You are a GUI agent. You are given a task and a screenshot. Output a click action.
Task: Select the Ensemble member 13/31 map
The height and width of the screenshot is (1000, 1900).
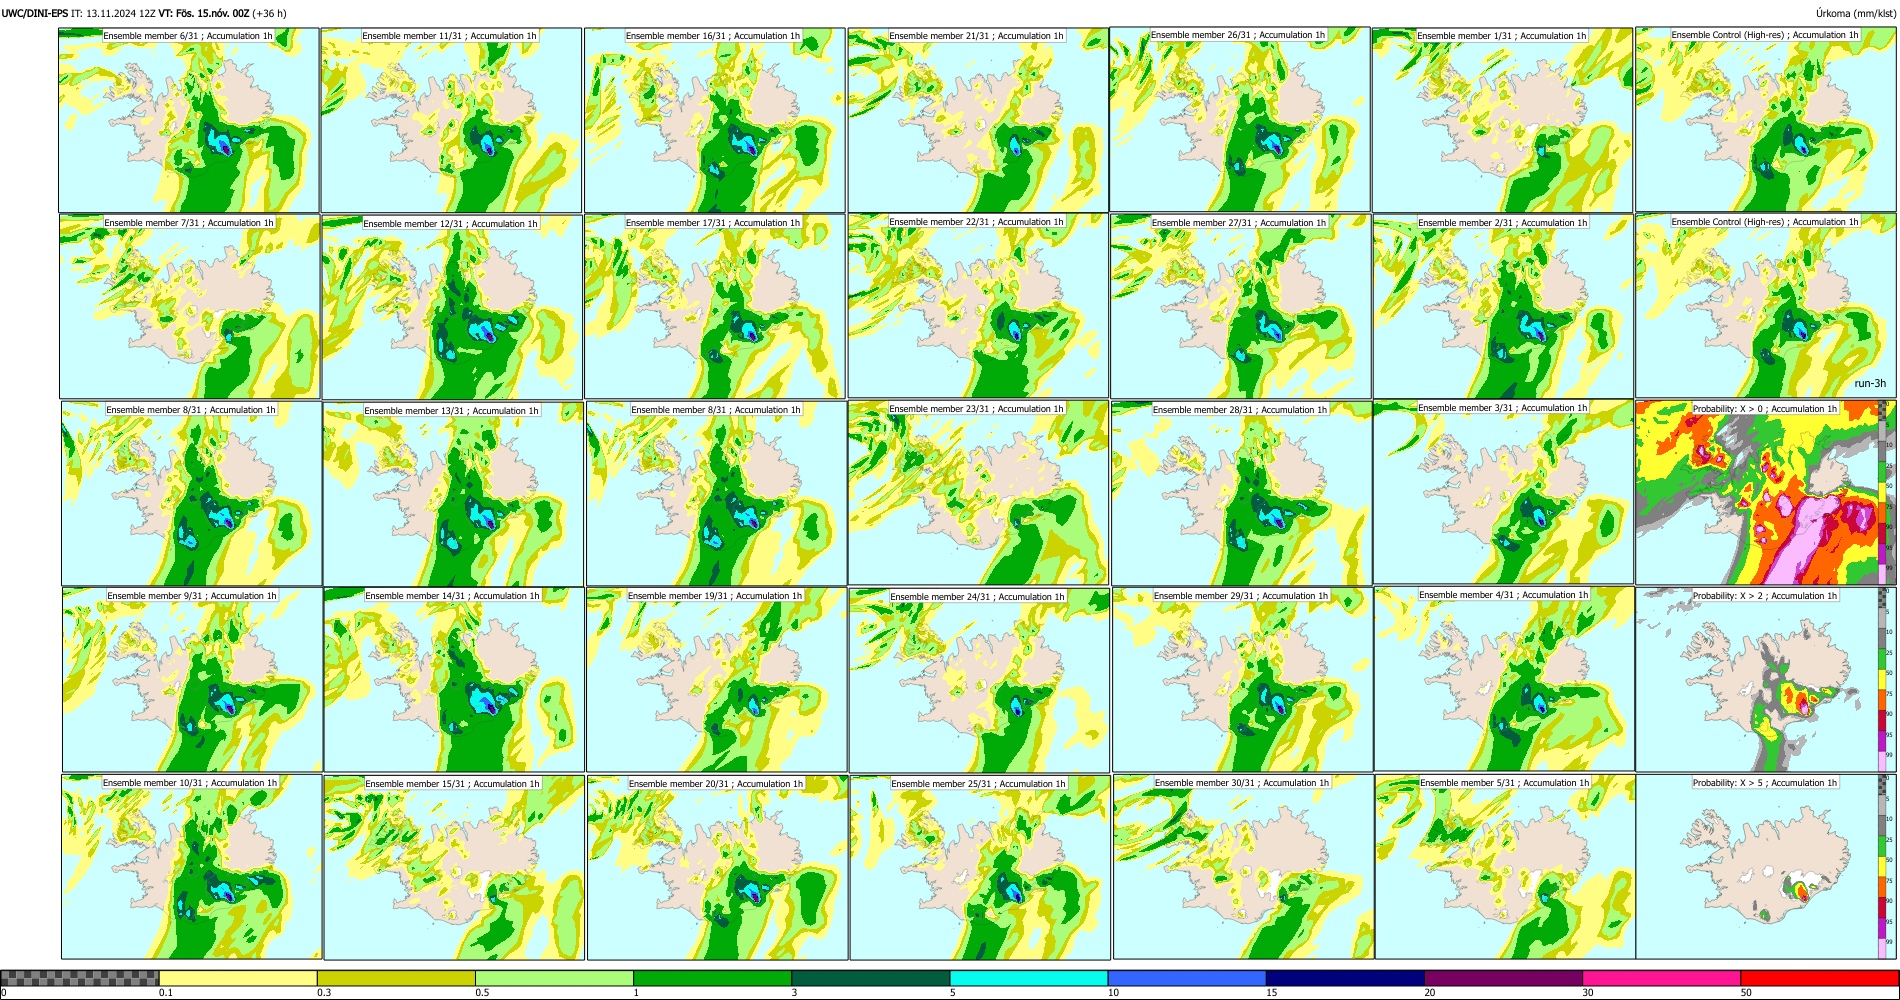pos(453,494)
